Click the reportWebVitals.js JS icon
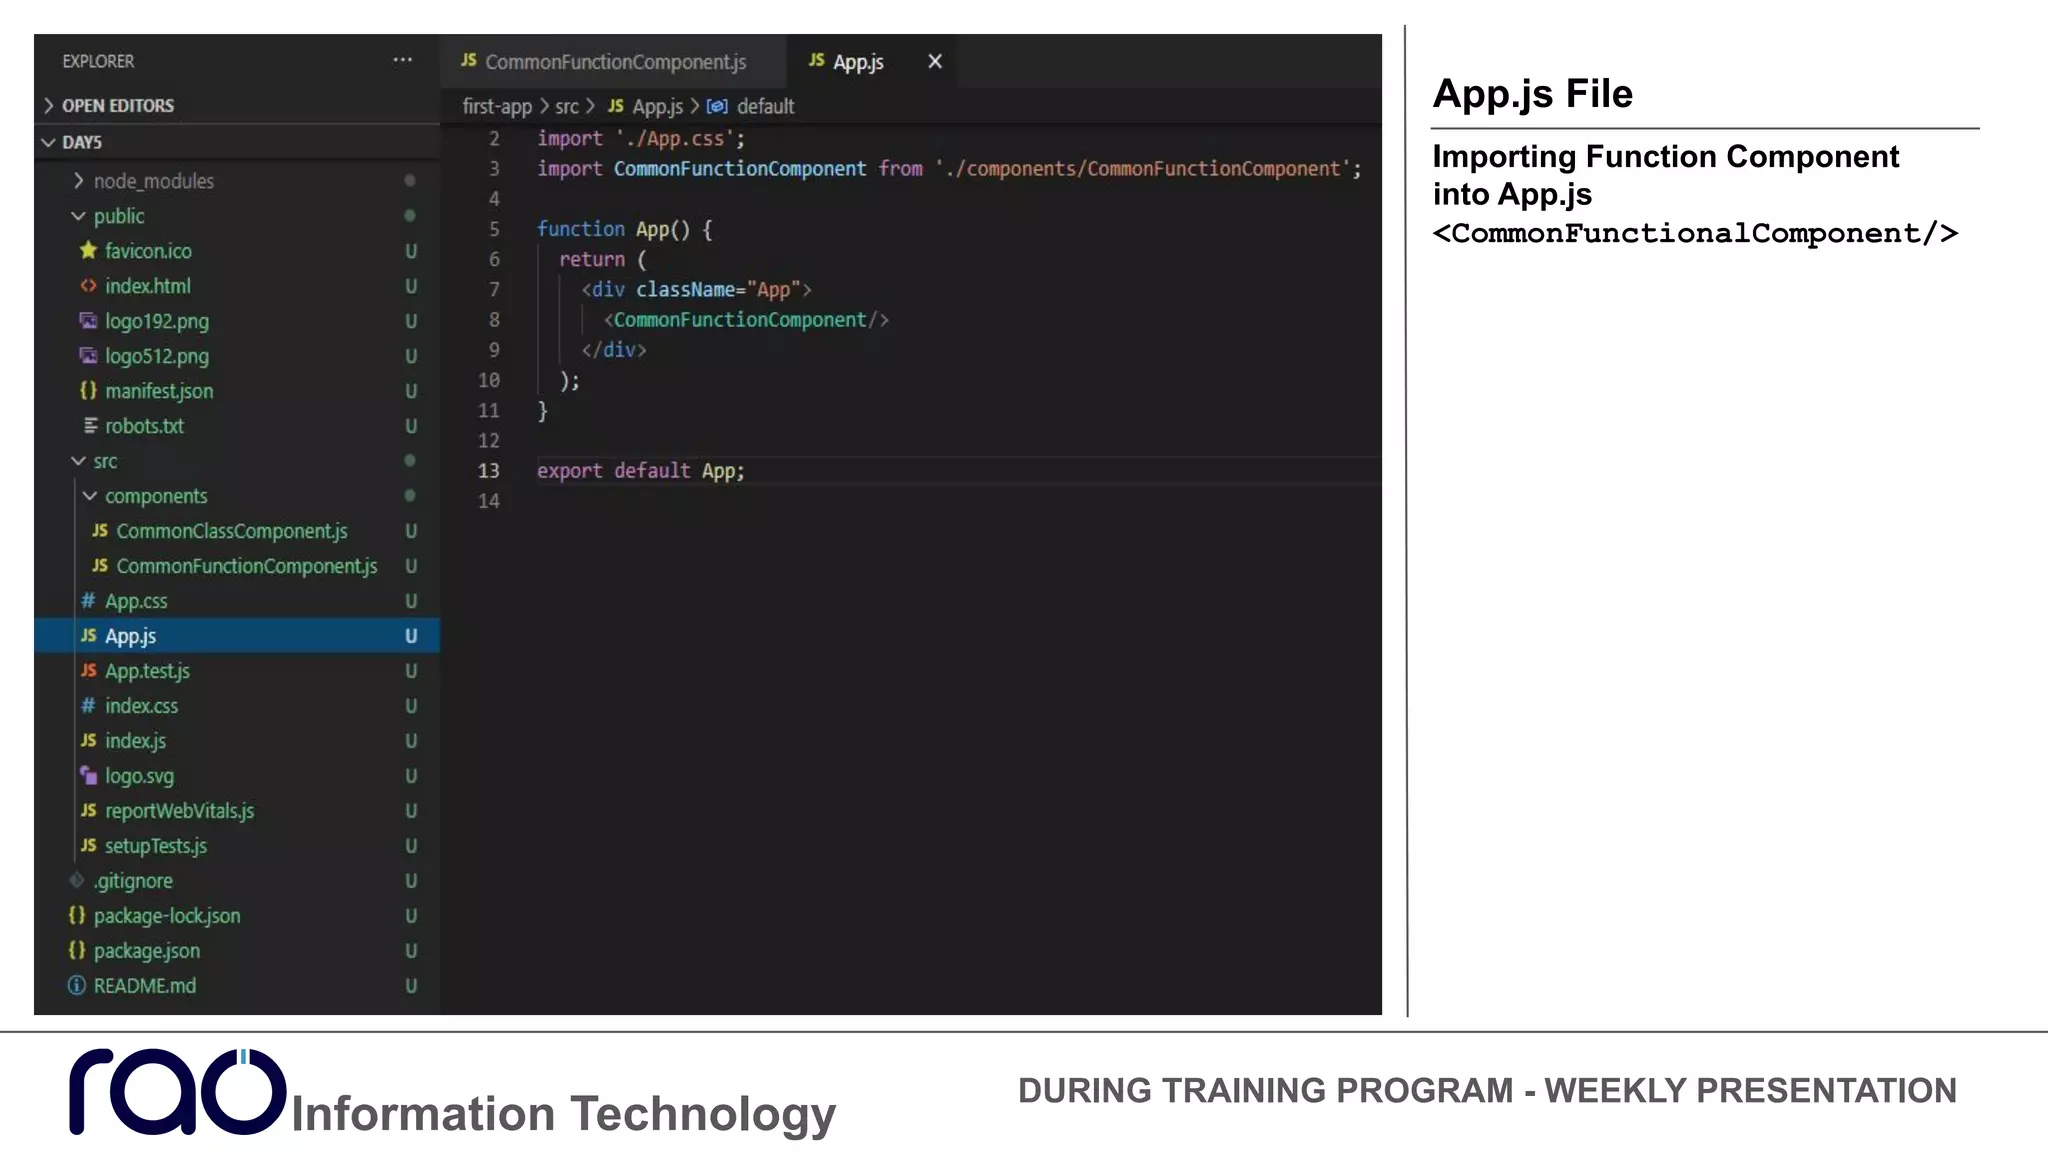The height and width of the screenshot is (1152, 2048). click(x=89, y=810)
